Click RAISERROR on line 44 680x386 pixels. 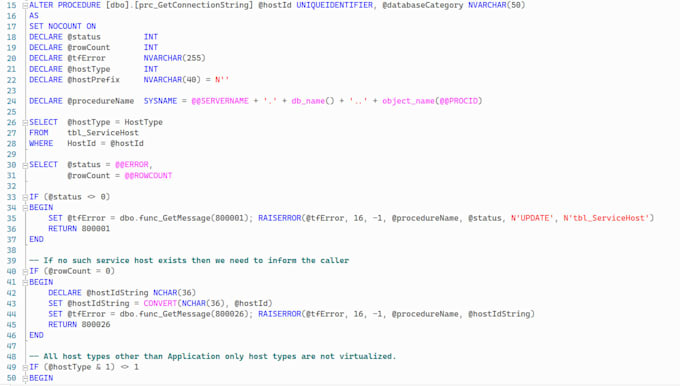[279, 314]
